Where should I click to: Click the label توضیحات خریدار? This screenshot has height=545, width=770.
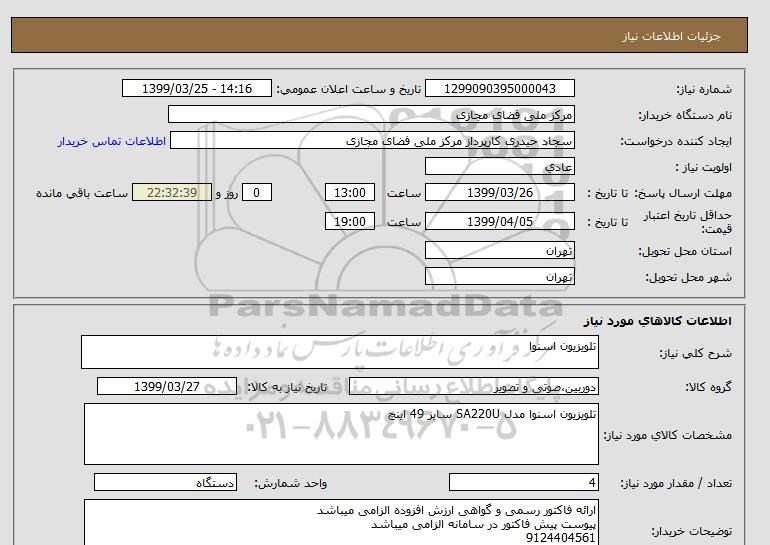691,531
